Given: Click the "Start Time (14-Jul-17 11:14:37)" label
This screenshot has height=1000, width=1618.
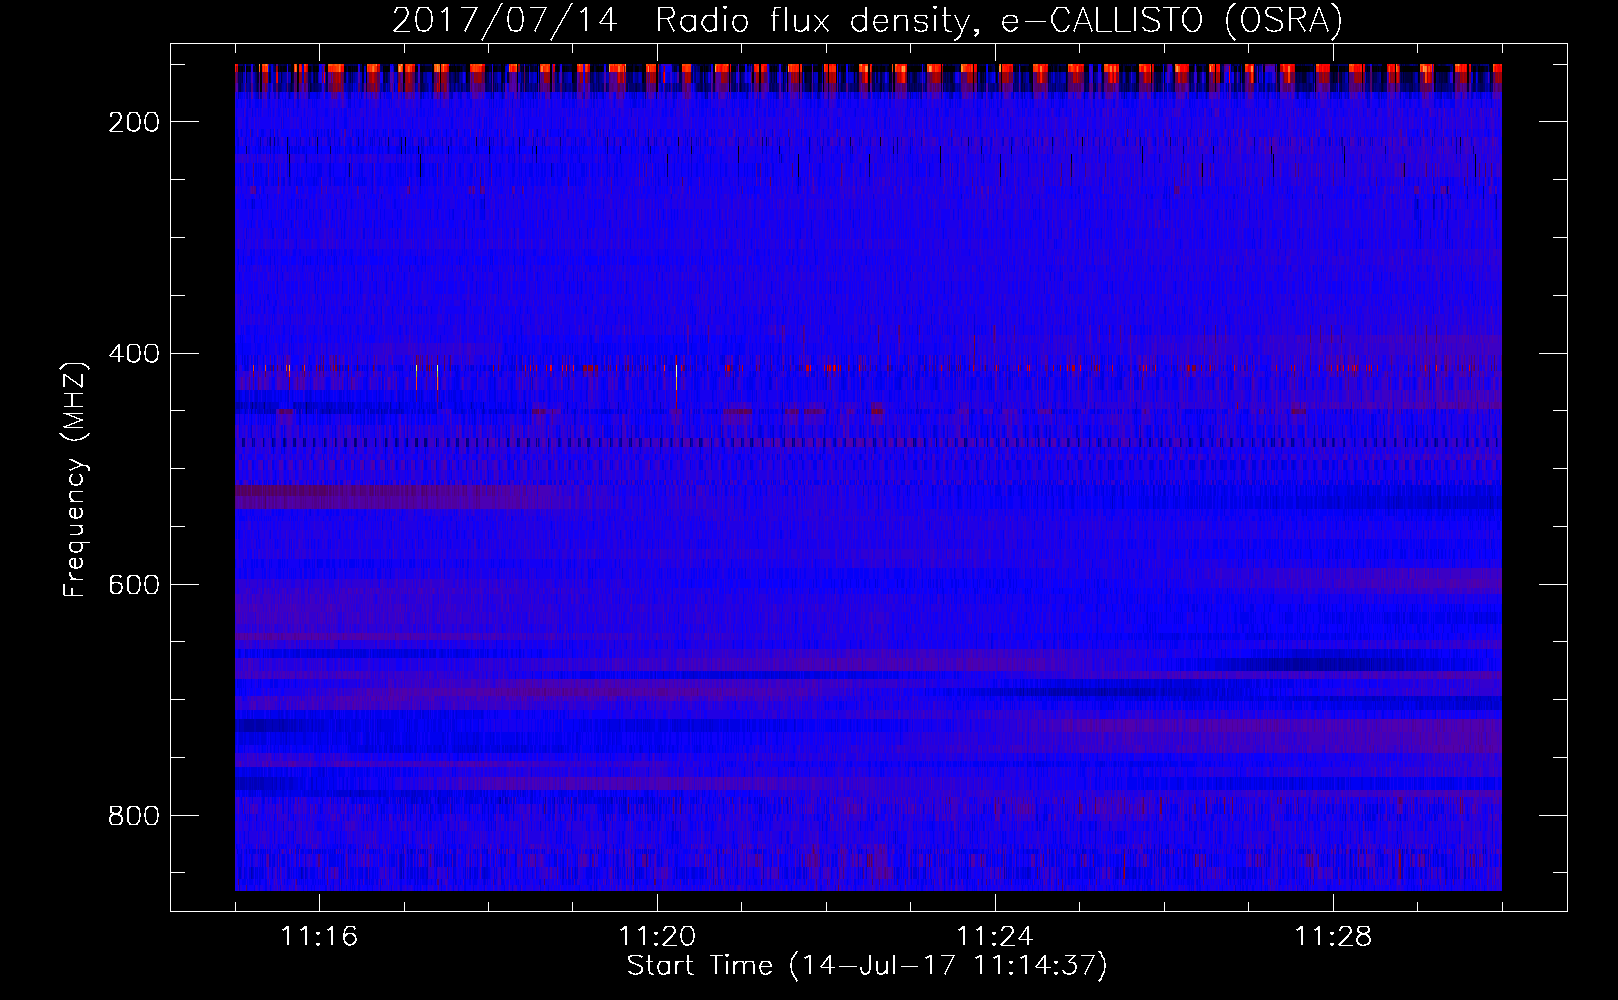Looking at the screenshot, I should coord(867,966).
